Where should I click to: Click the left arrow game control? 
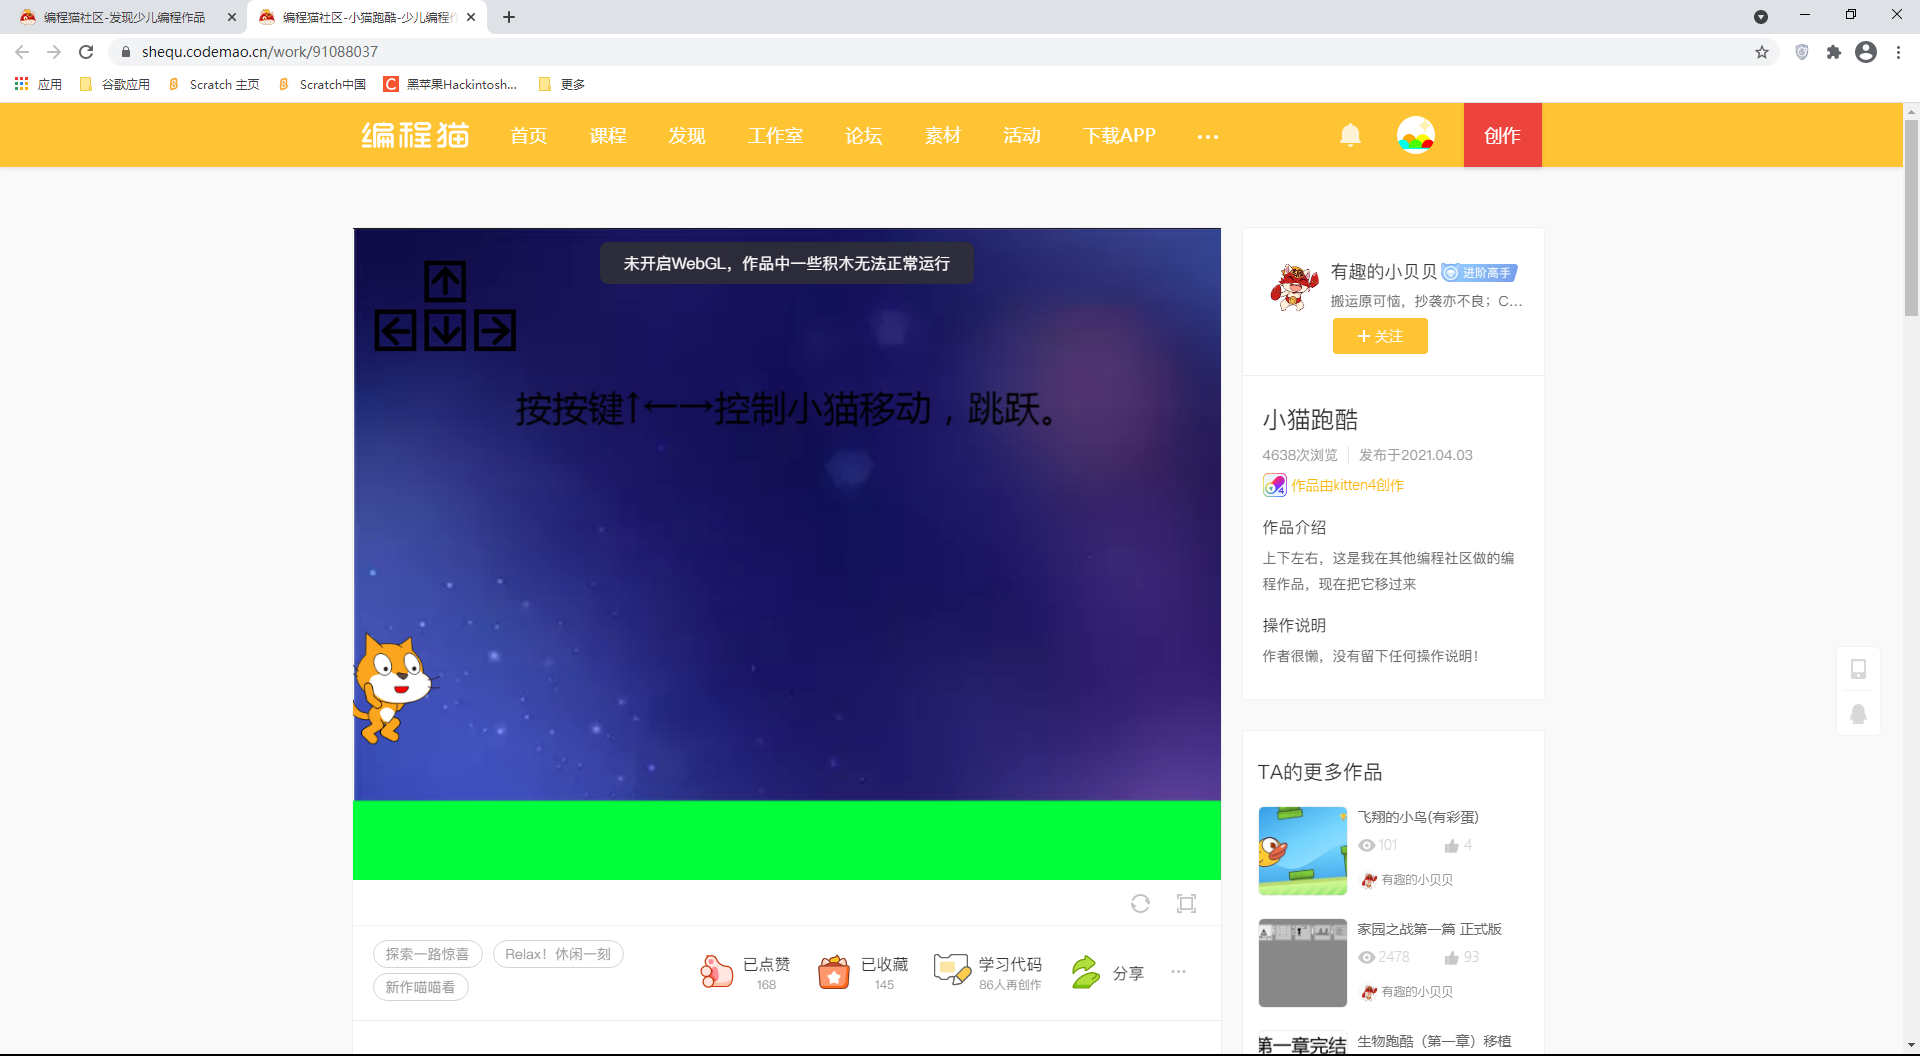(395, 330)
